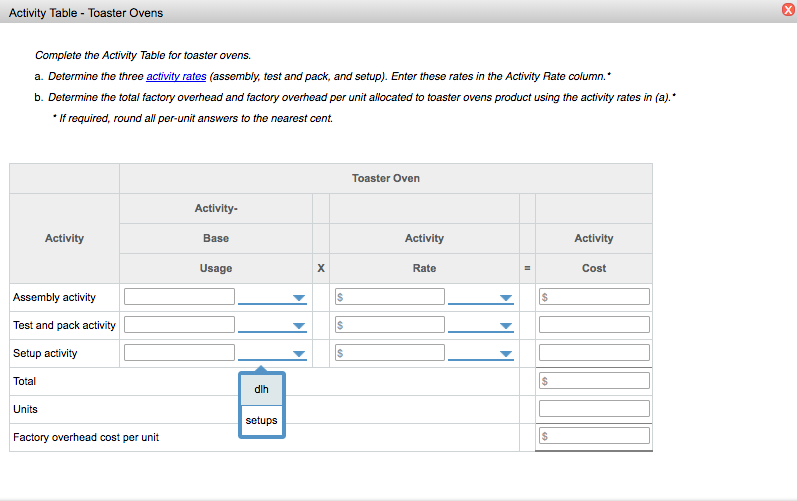Open Test and pack usage unit dropdown
Viewport: 797px width, 501px height.
272,325
